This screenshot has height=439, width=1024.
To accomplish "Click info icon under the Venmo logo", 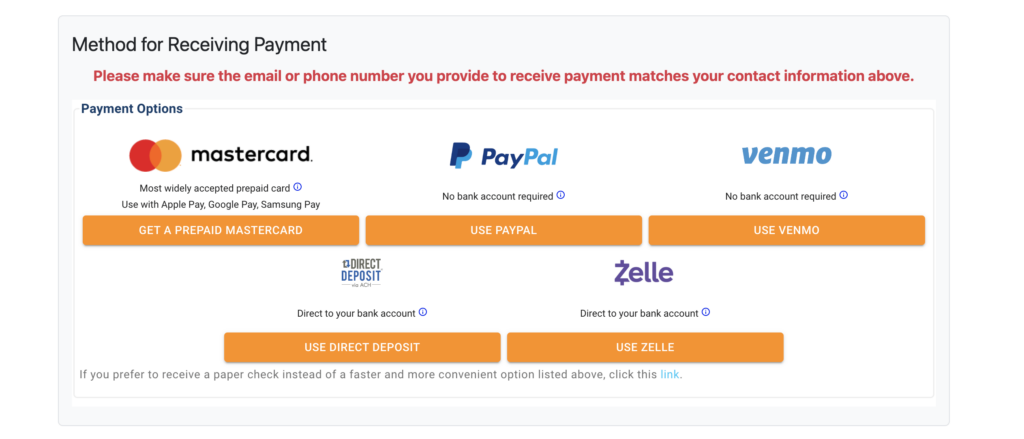I will pos(844,195).
